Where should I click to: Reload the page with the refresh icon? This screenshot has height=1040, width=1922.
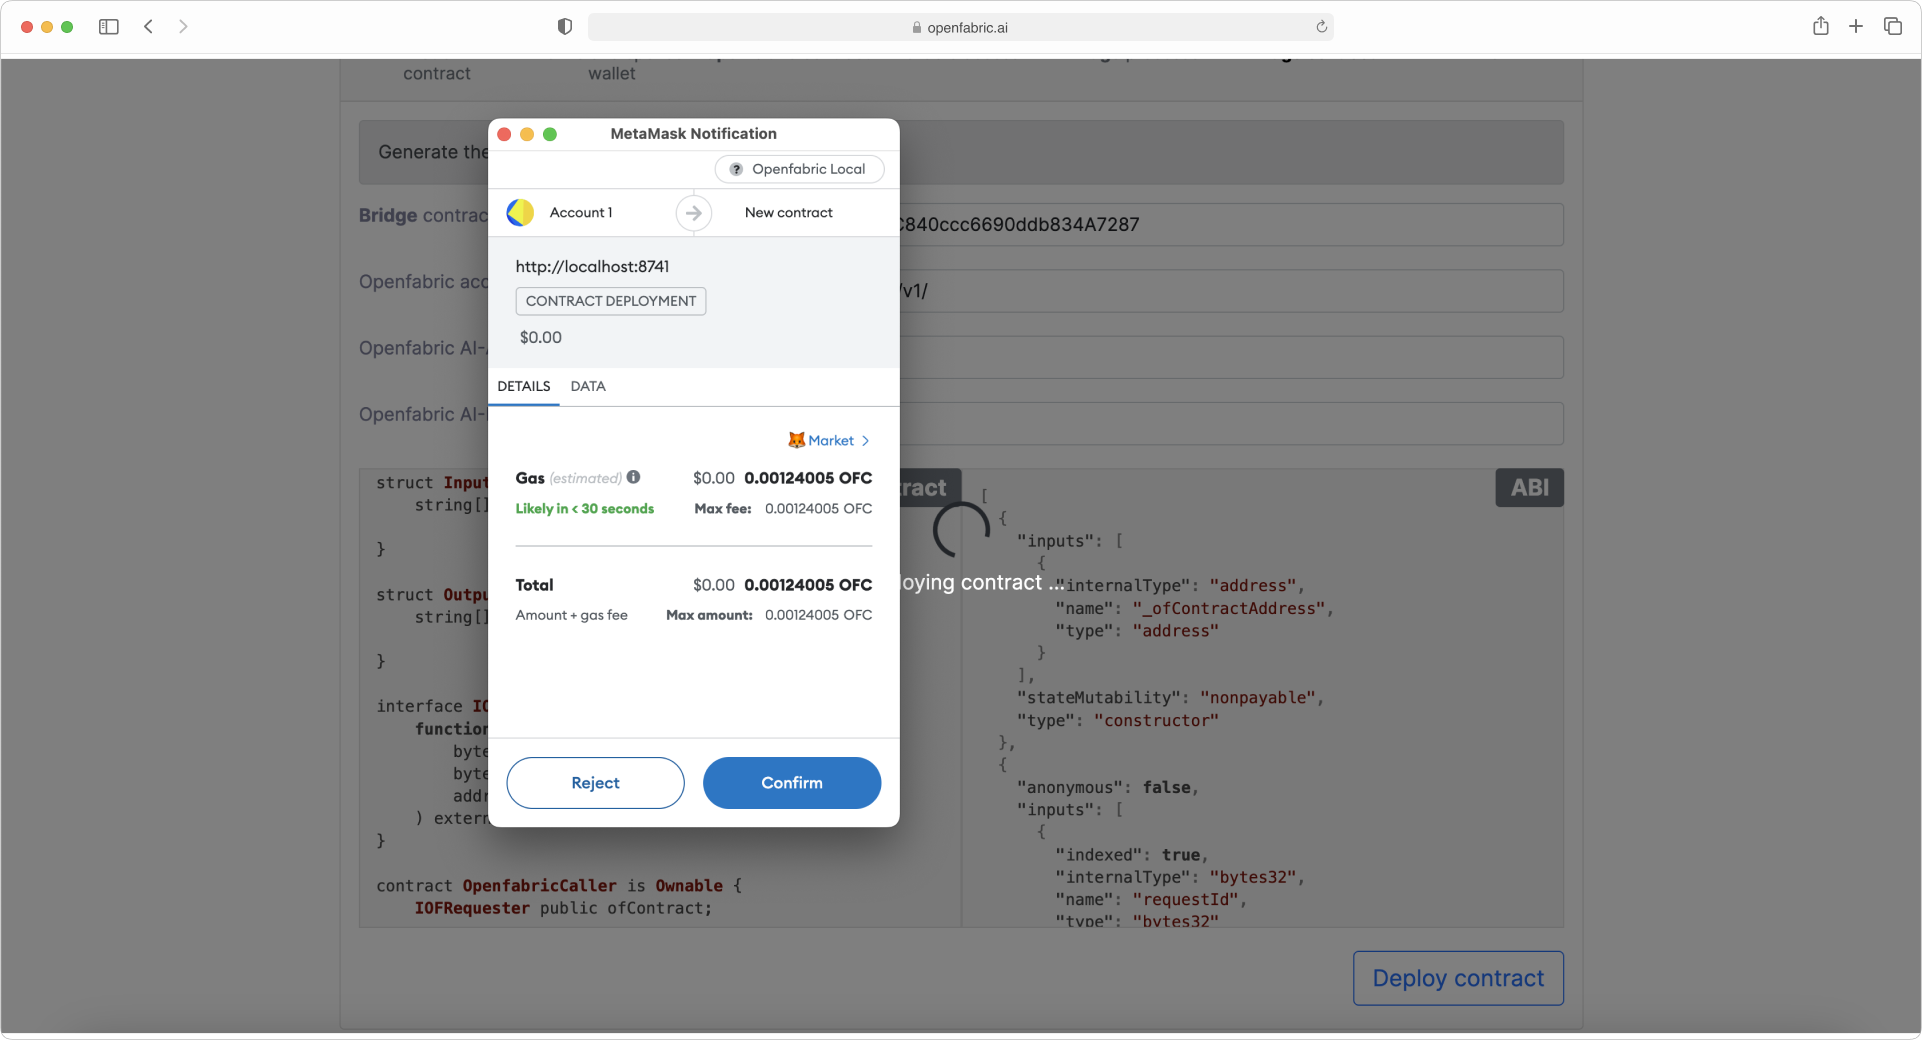click(1321, 27)
